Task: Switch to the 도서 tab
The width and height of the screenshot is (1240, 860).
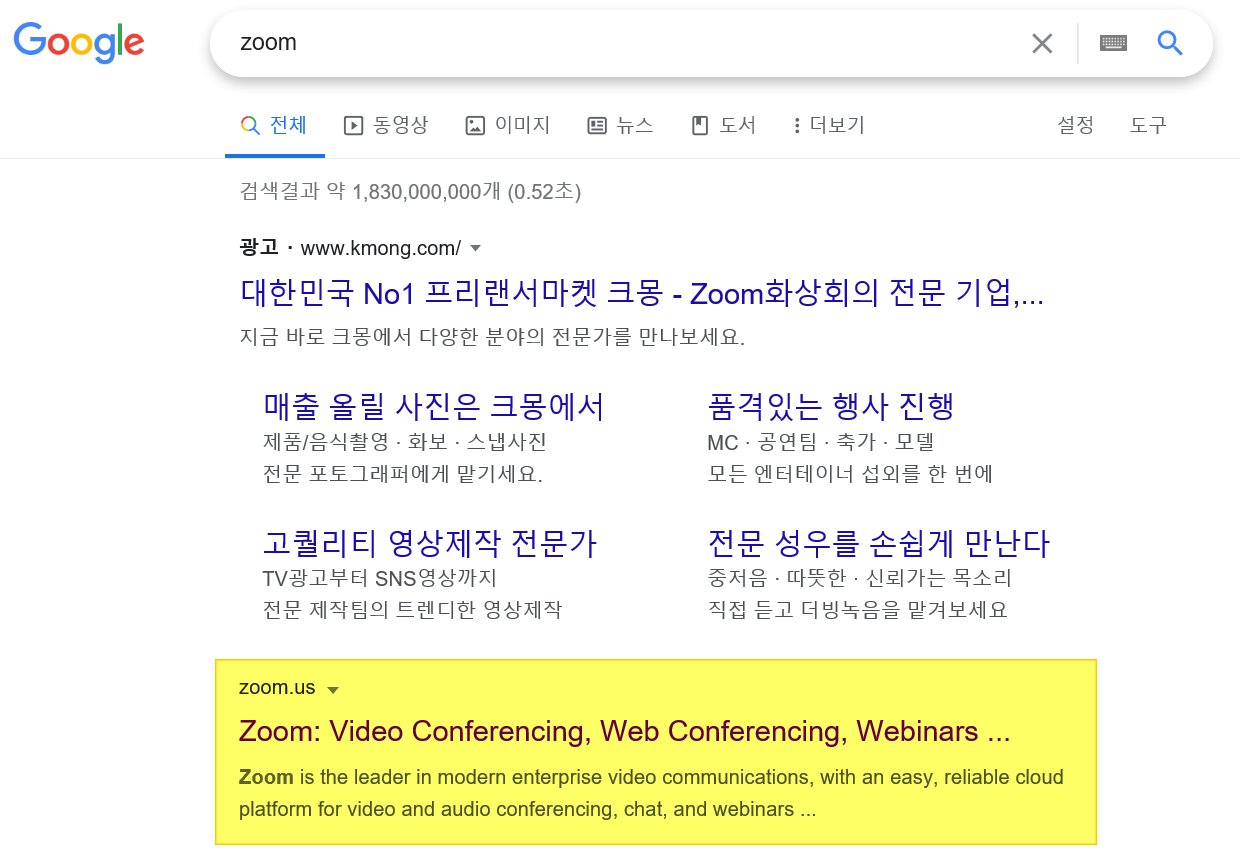Action: point(724,126)
